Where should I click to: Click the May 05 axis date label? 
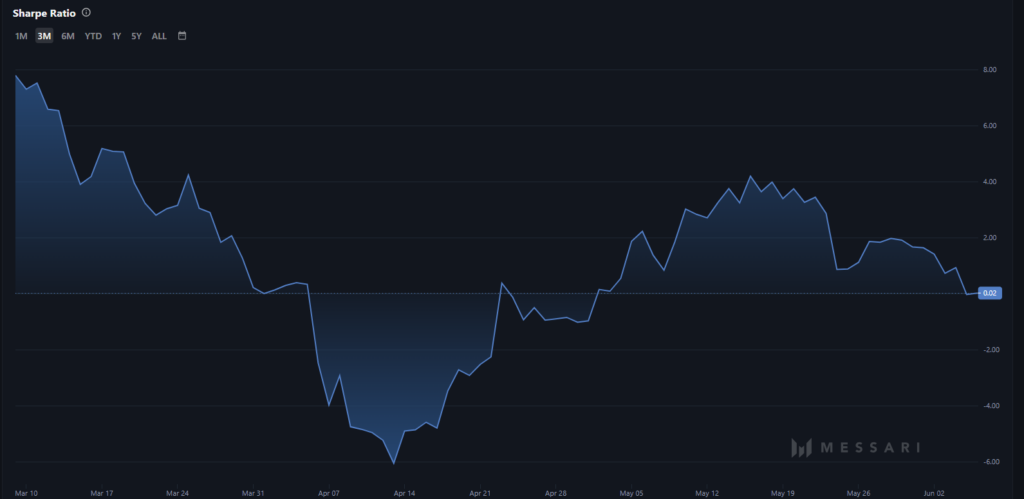(631, 493)
